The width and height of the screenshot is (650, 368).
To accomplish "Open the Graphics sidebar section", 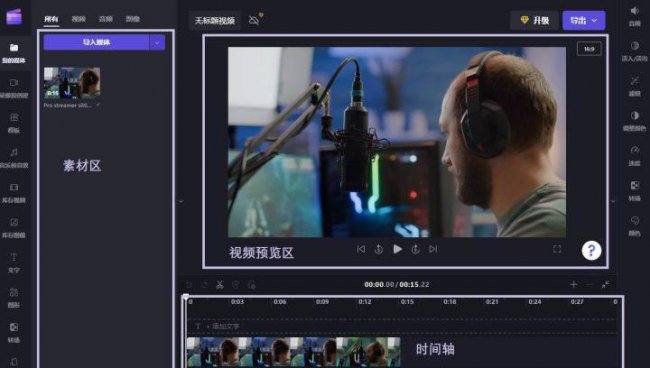I will 14,298.
